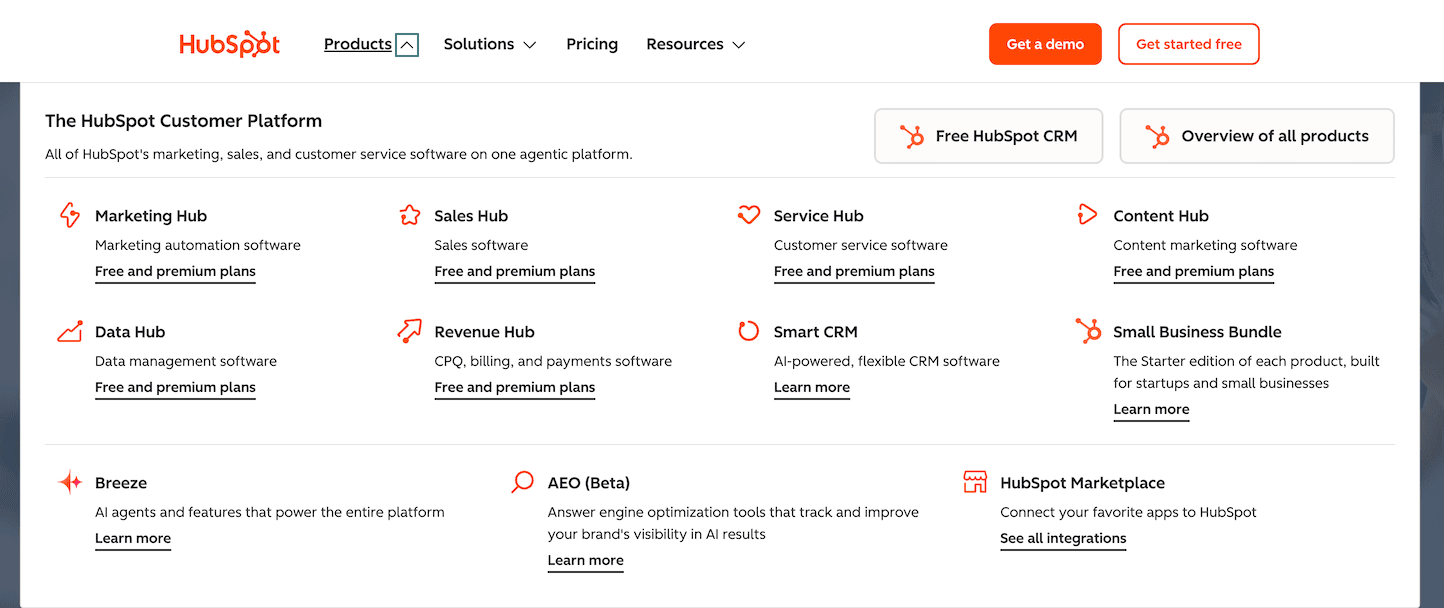Click 'CPQ, billing, and payments software' text
This screenshot has width=1444, height=608.
click(x=554, y=361)
